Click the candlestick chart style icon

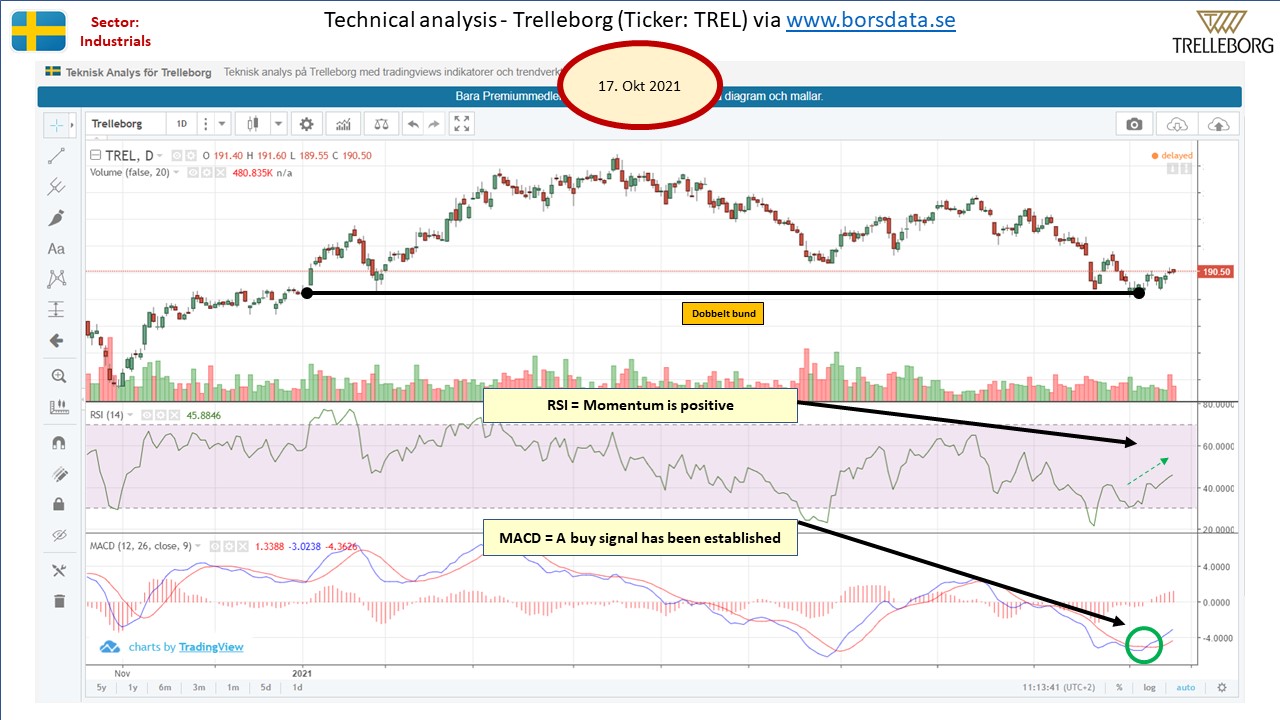(252, 124)
